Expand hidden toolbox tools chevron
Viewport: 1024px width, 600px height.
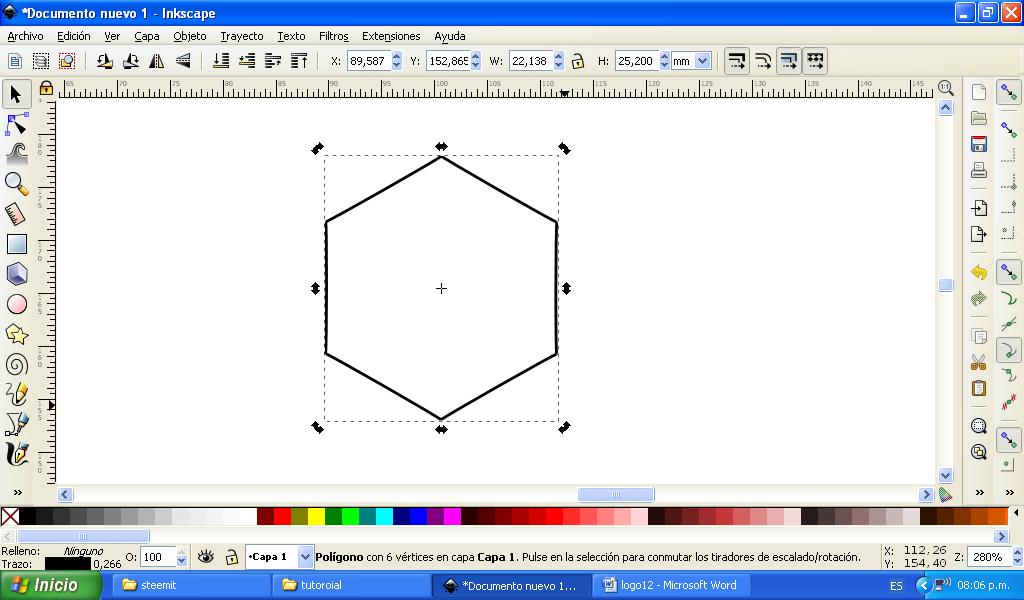pos(18,492)
